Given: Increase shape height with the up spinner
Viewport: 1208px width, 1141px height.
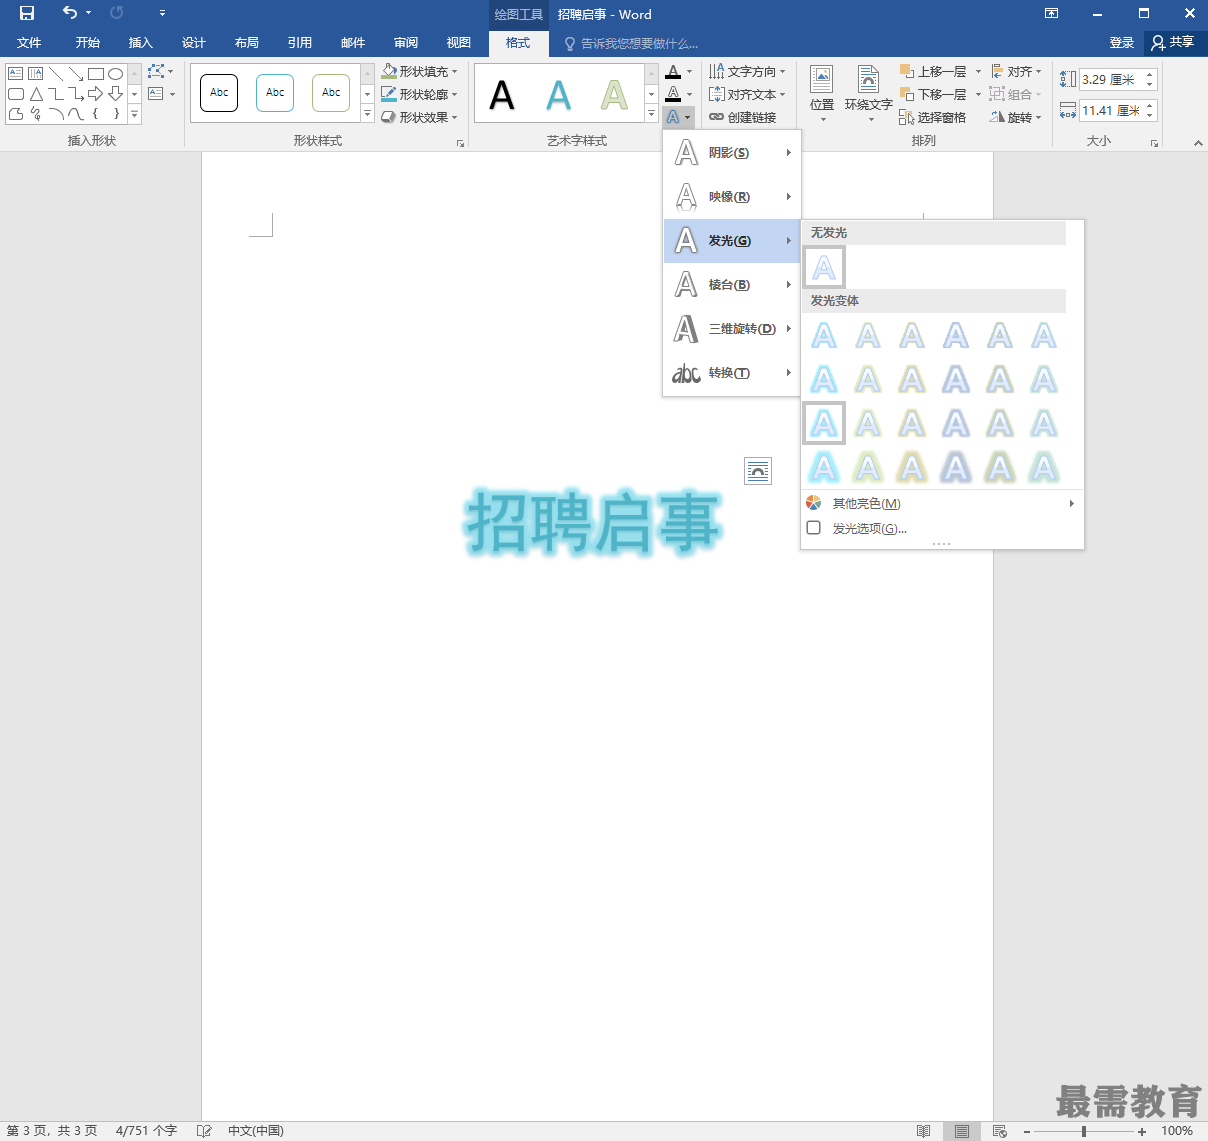Looking at the screenshot, I should (1150, 74).
